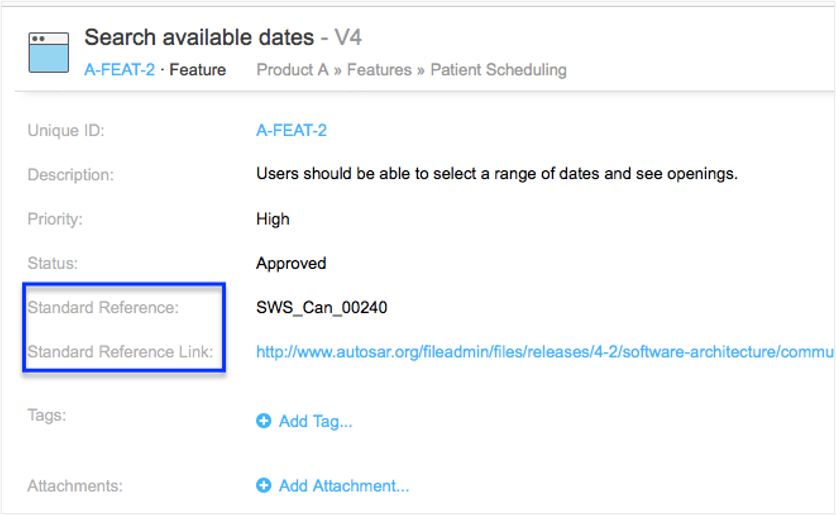Screen dimensions: 836x515
Task: Select the 'High' priority value
Action: pyautogui.click(x=273, y=219)
